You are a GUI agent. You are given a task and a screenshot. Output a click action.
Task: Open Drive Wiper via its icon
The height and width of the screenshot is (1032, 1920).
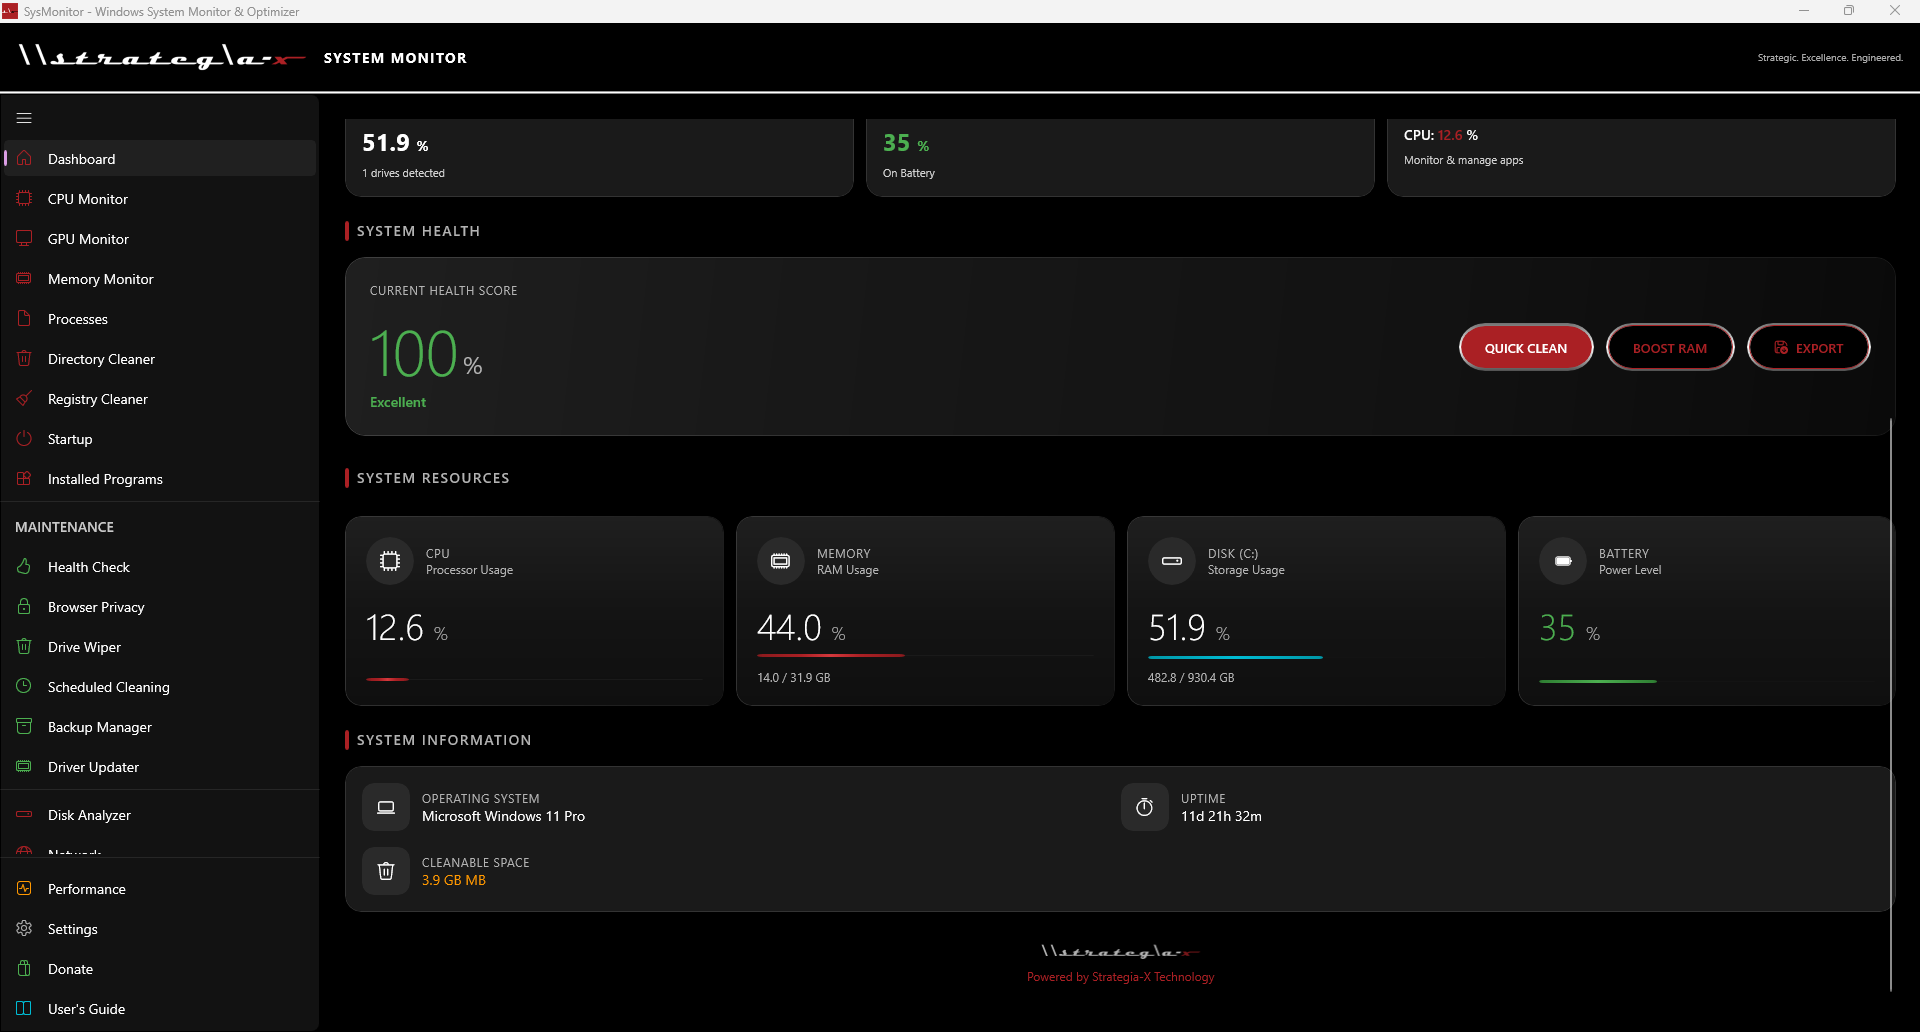24,646
